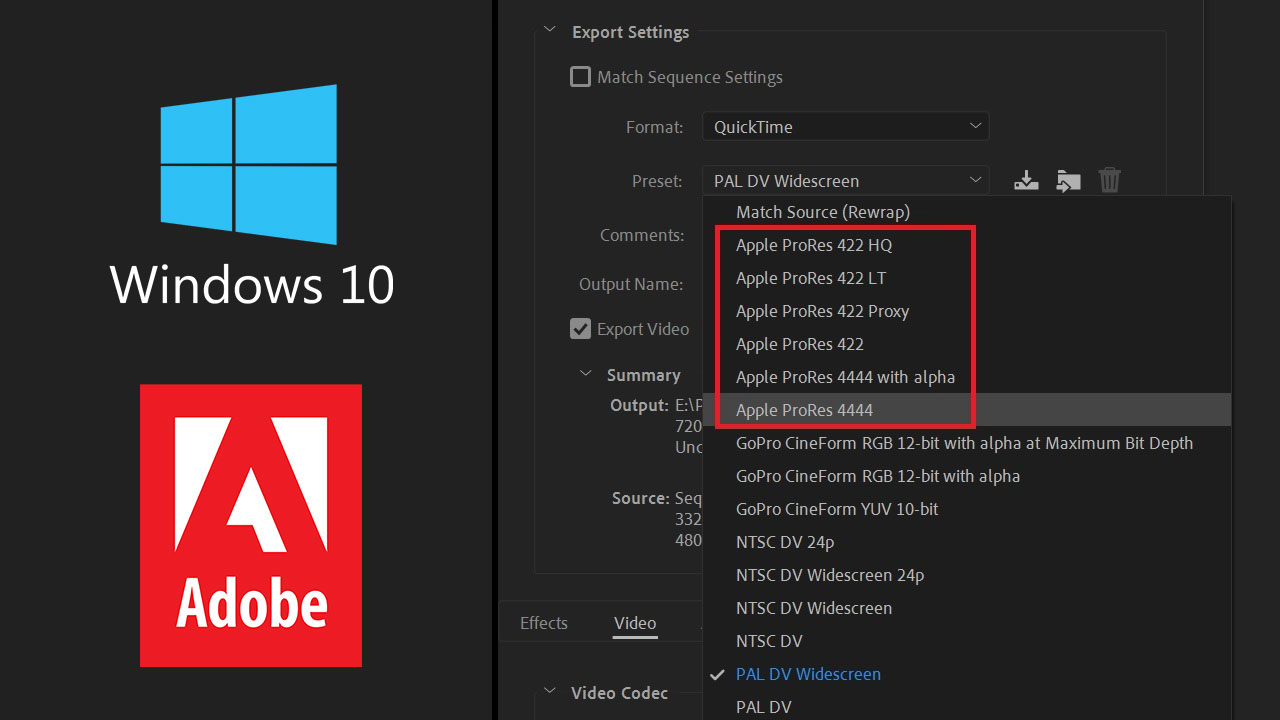Viewport: 1280px width, 720px height.
Task: Click the Save Preset icon
Action: [x=1026, y=181]
